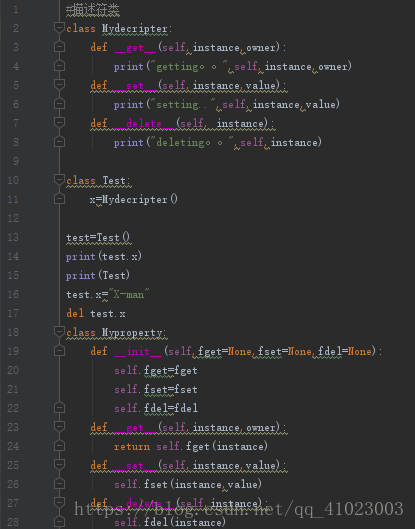
Task: Click the self.fset(instance,value) call
Action: tap(188, 484)
